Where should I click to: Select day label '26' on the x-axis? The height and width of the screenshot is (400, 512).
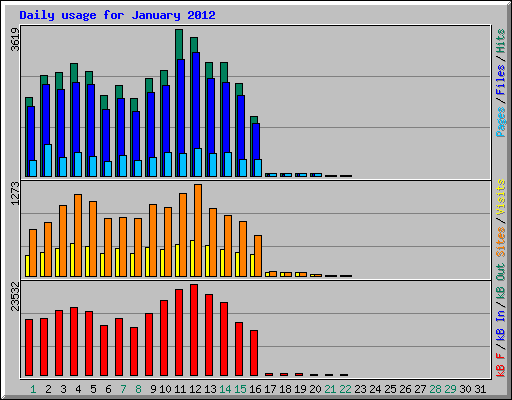[x=405, y=389]
